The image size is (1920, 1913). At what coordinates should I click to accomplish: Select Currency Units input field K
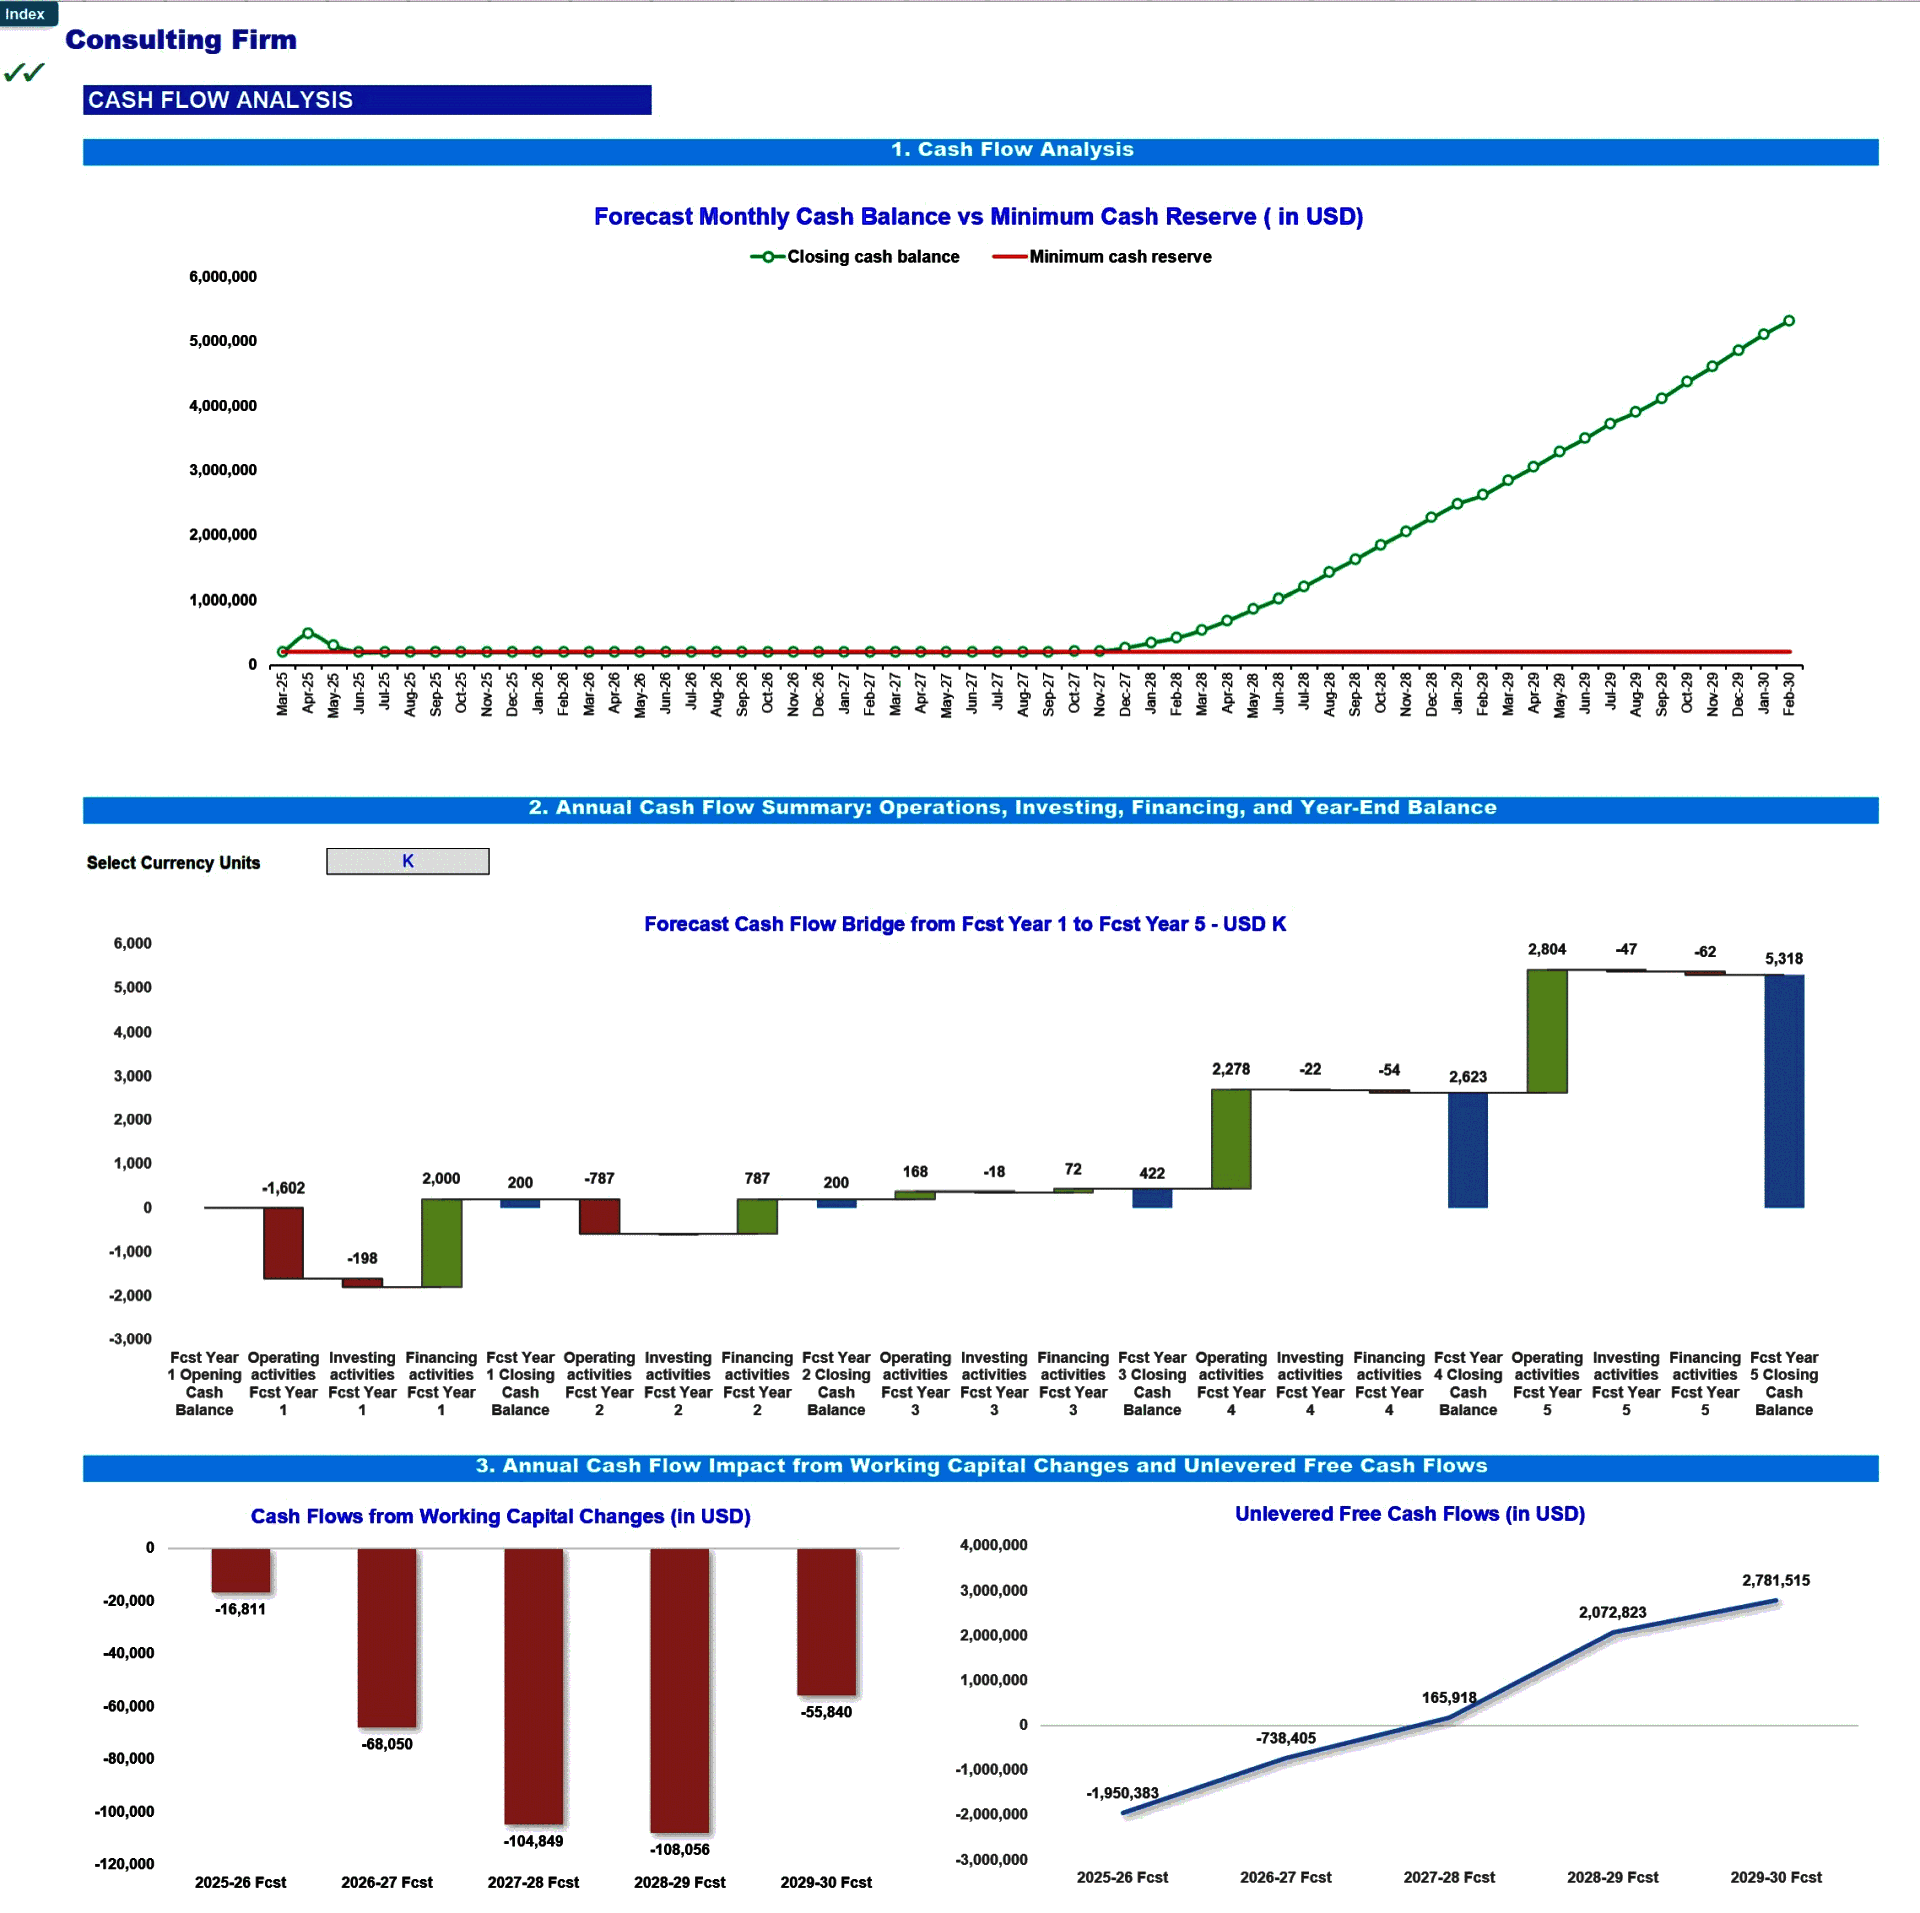427,860
